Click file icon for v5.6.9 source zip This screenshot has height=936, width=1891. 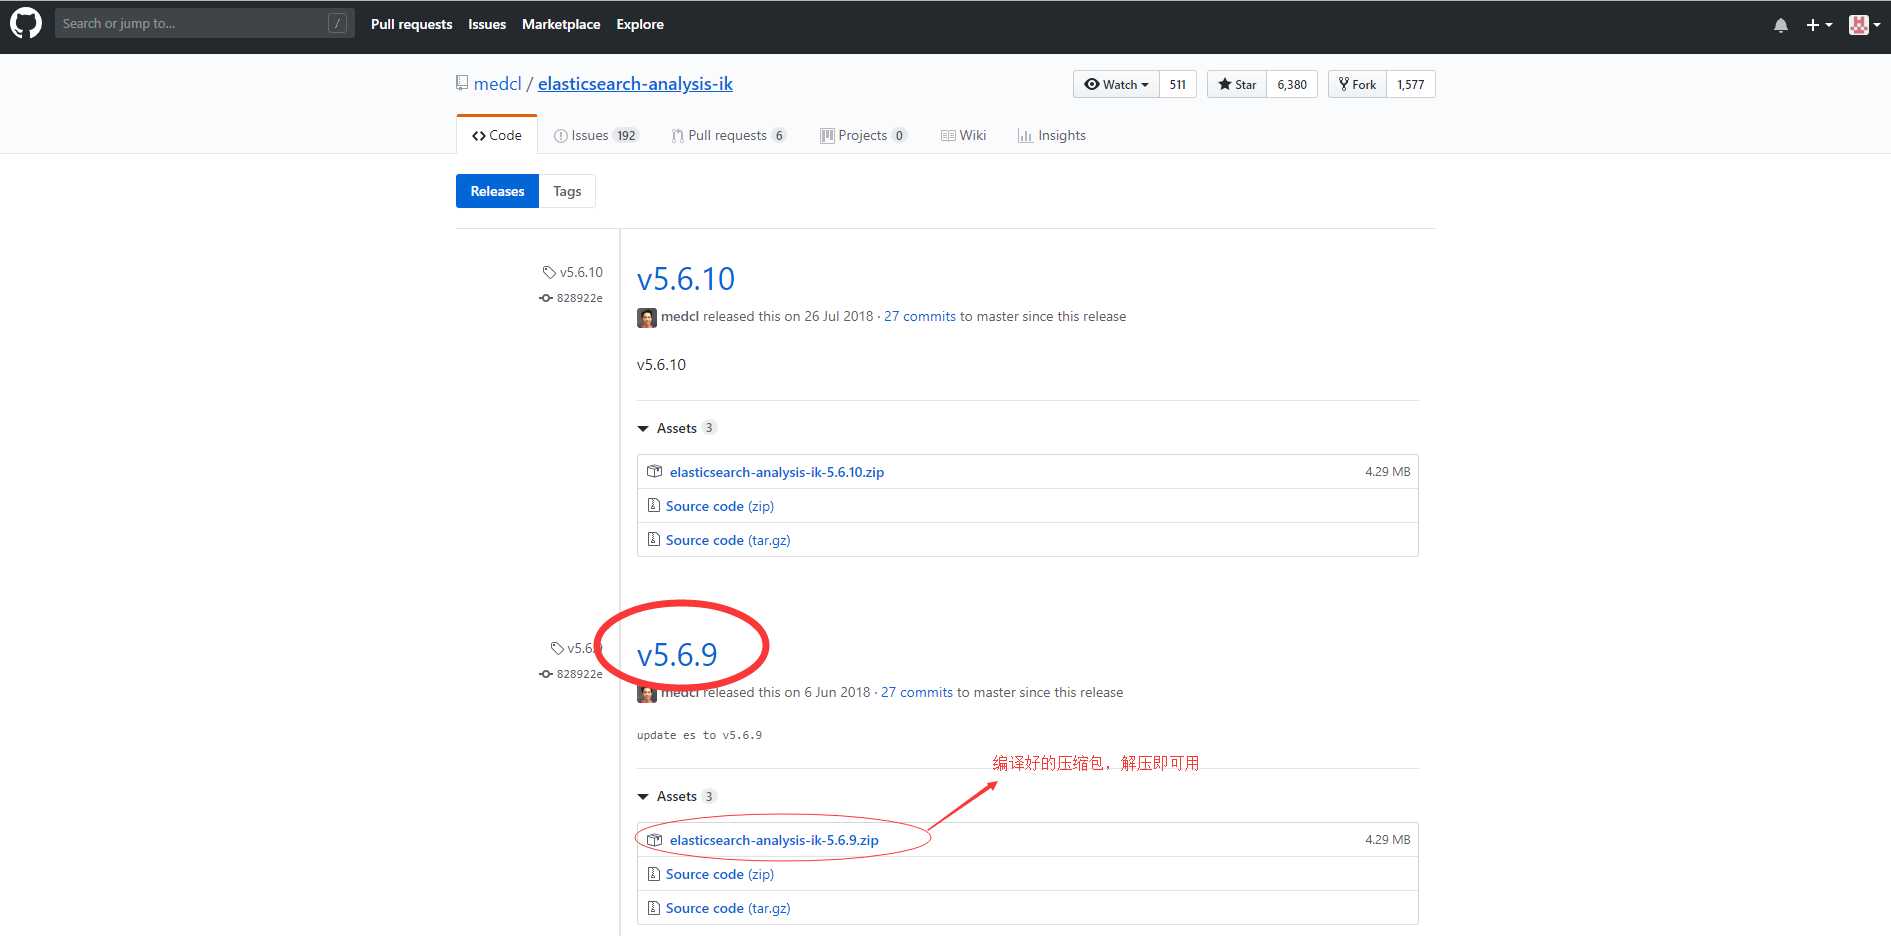[x=653, y=873]
